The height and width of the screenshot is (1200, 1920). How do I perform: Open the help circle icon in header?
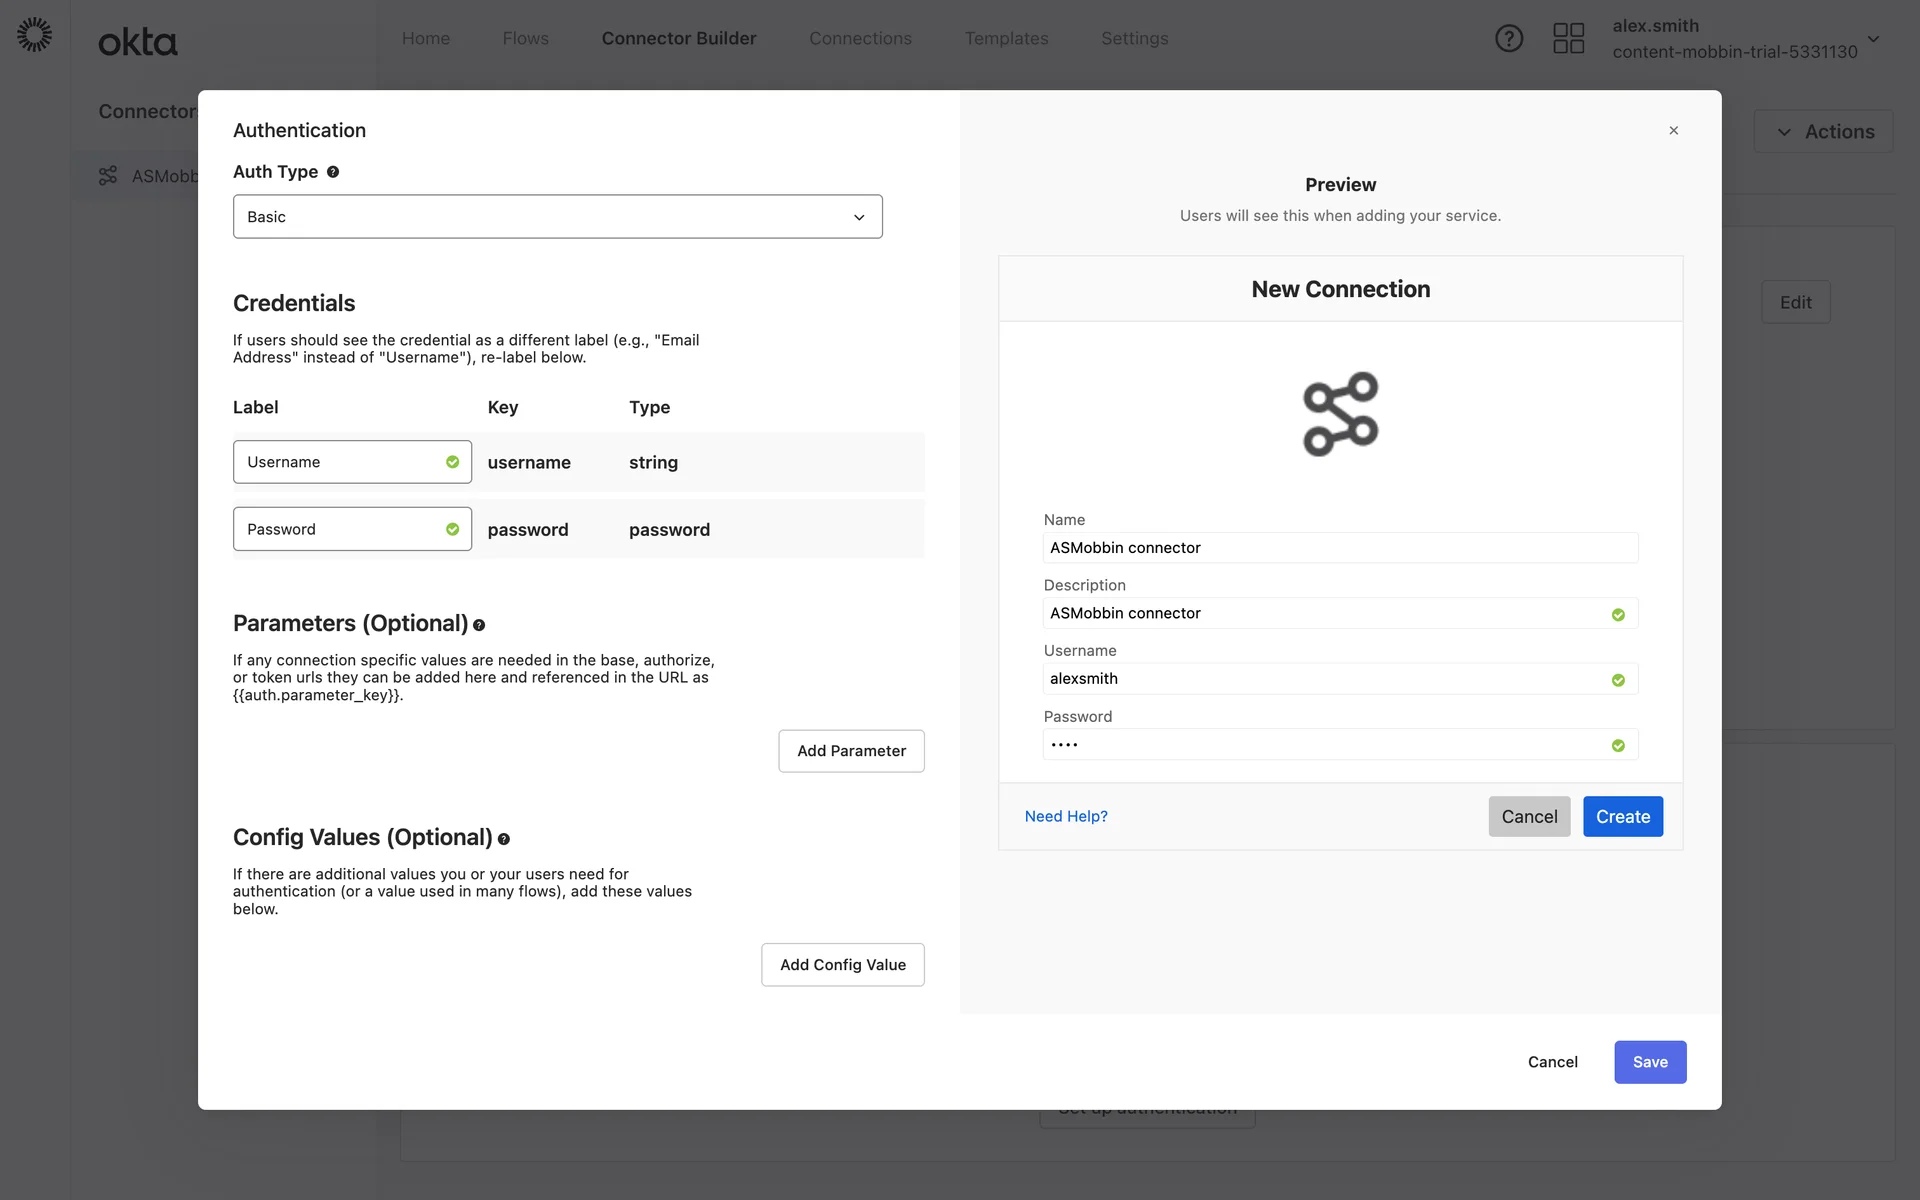[x=1508, y=38]
